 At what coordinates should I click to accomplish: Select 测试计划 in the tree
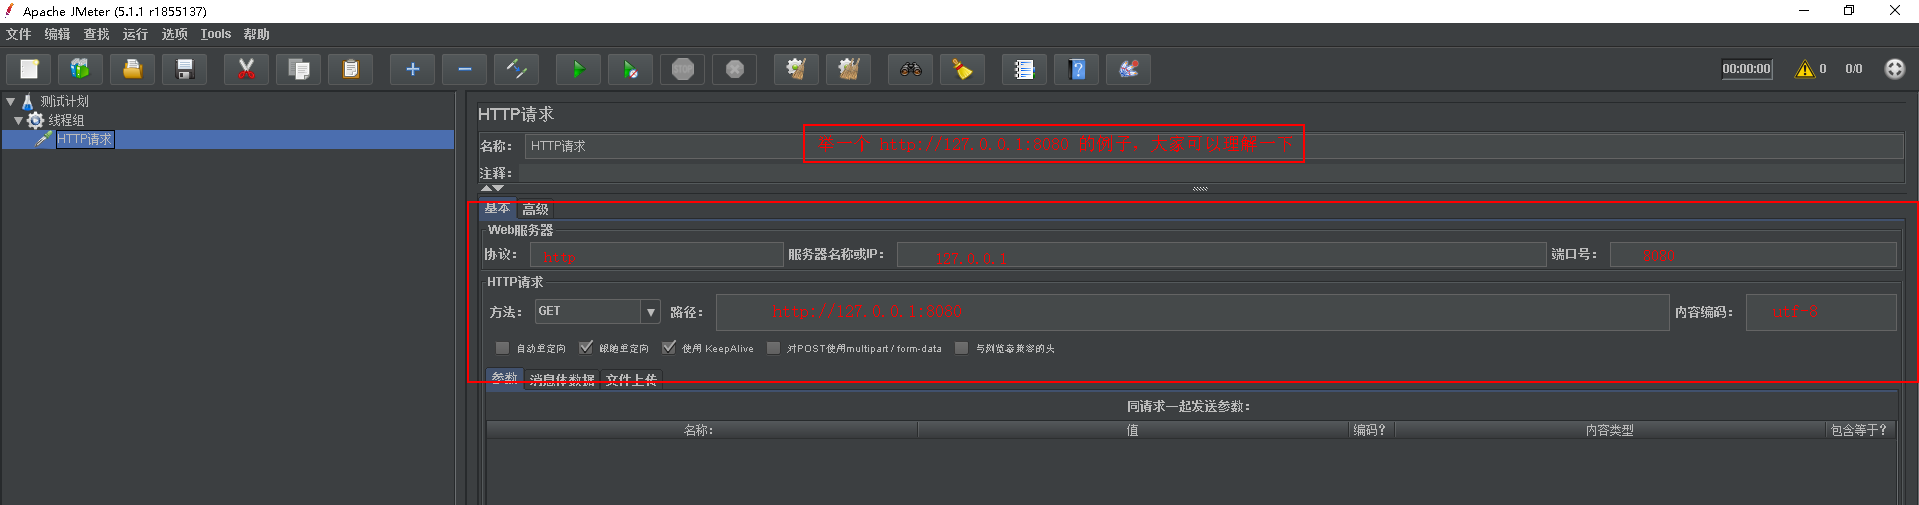[x=64, y=101]
